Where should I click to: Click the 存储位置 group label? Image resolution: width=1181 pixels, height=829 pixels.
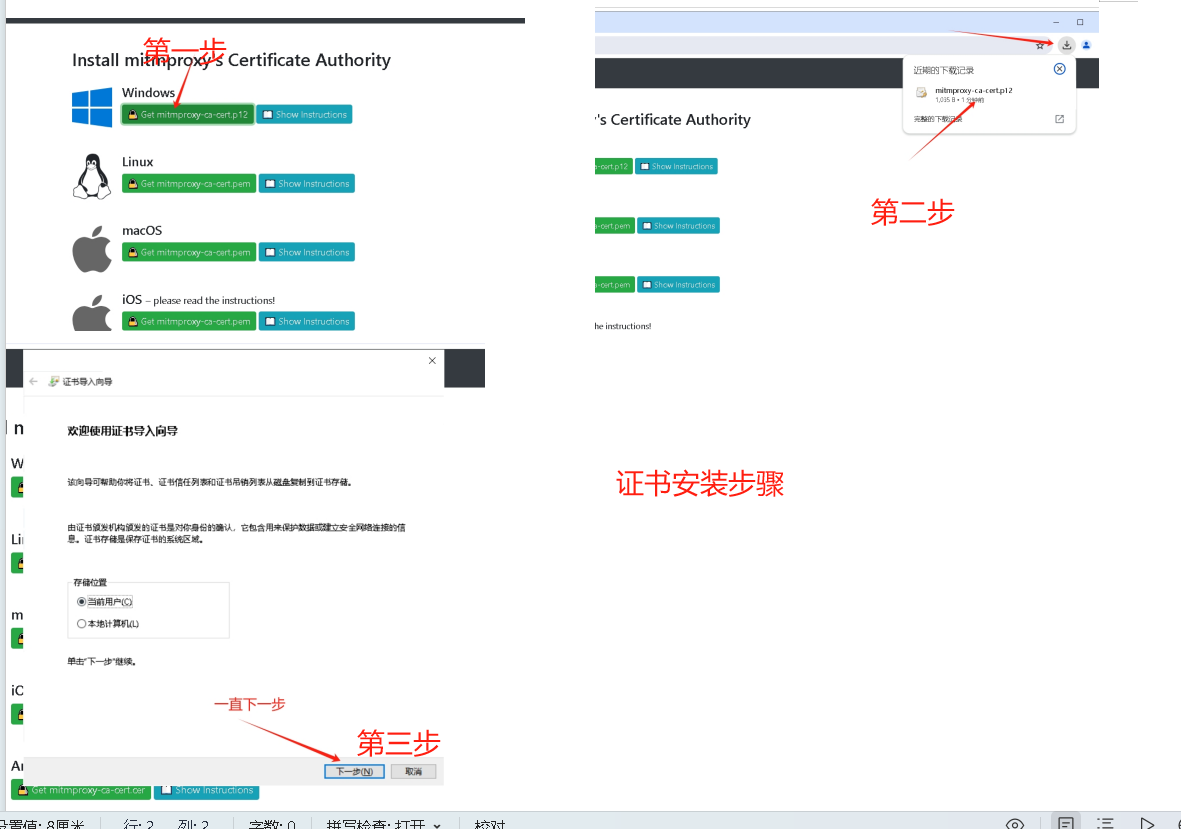click(90, 583)
